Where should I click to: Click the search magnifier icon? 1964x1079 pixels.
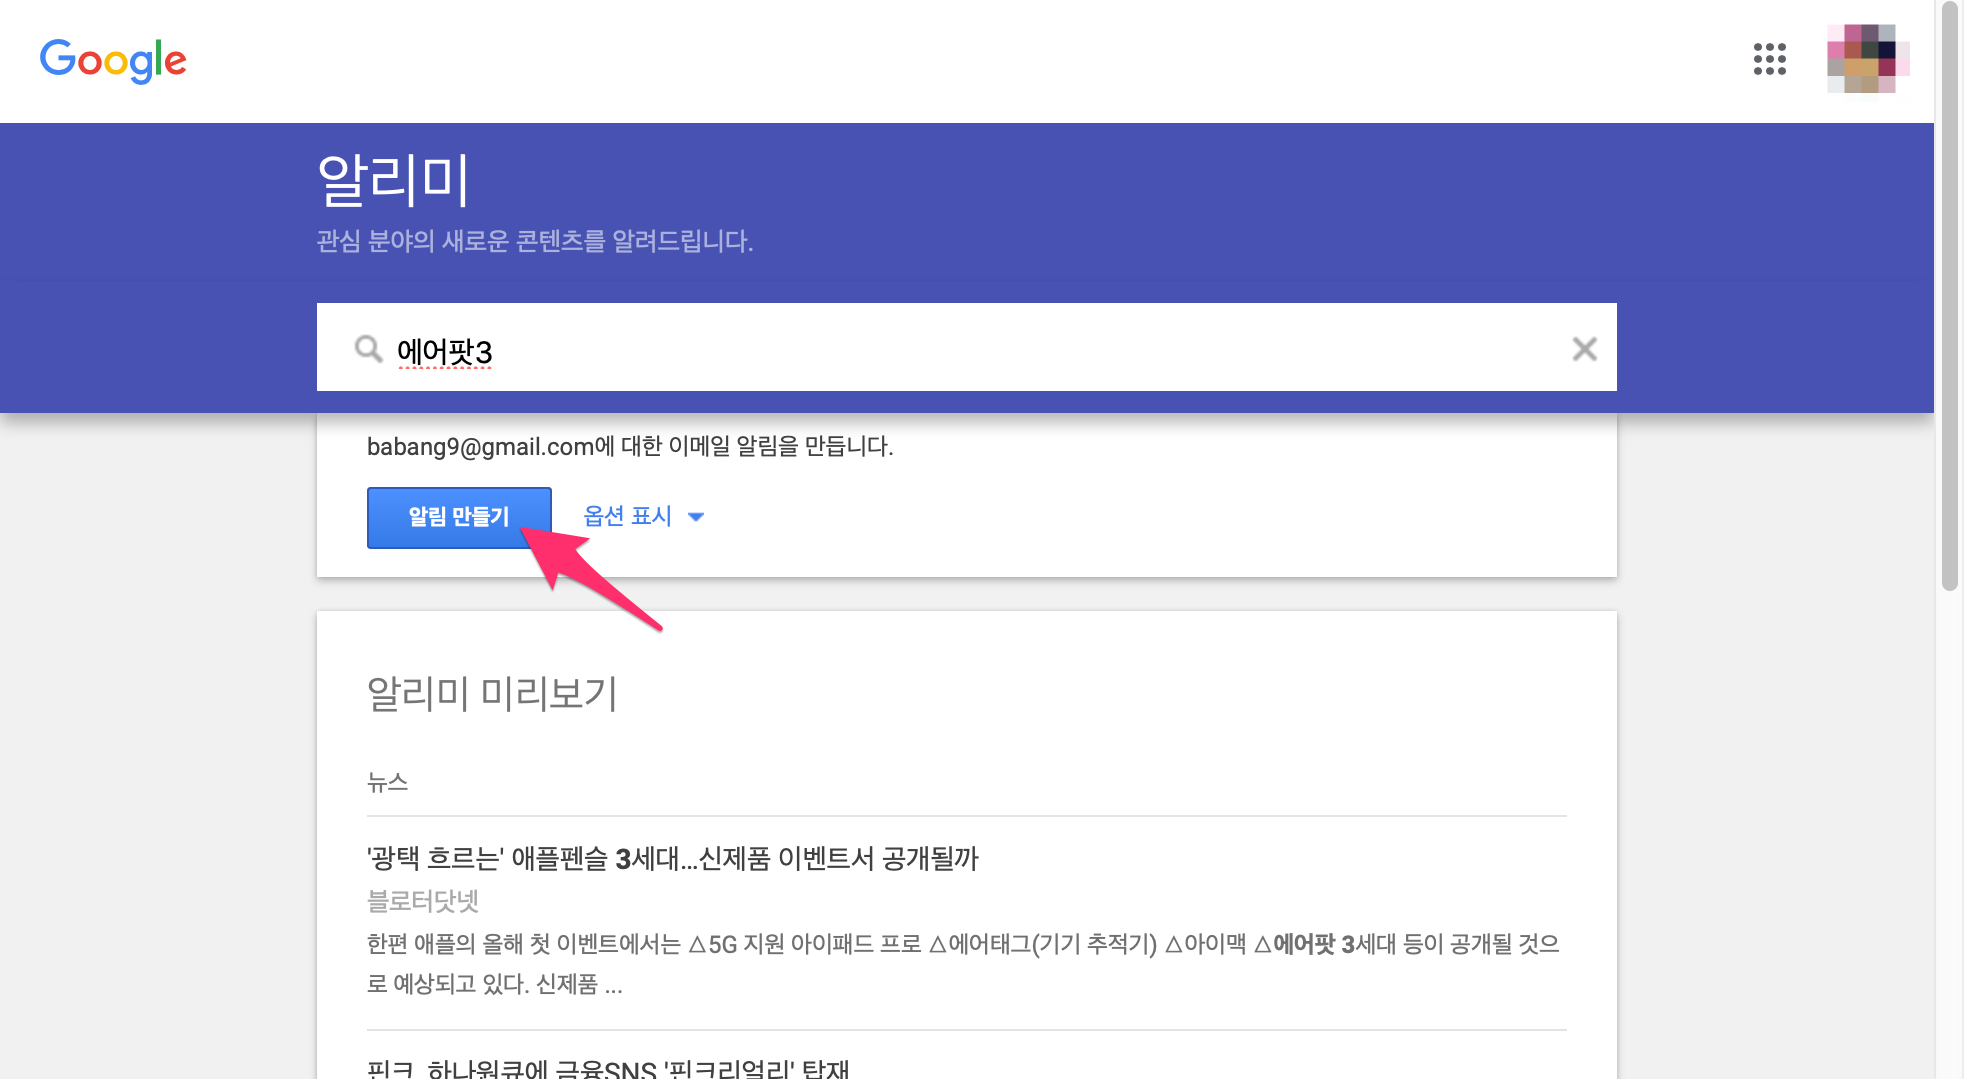point(369,349)
